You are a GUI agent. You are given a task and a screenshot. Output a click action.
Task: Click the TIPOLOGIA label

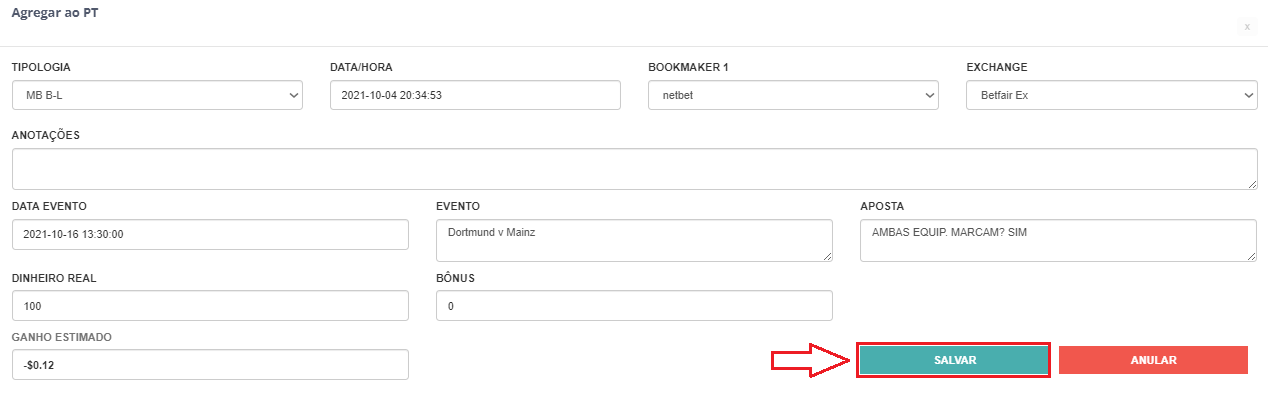coord(41,67)
